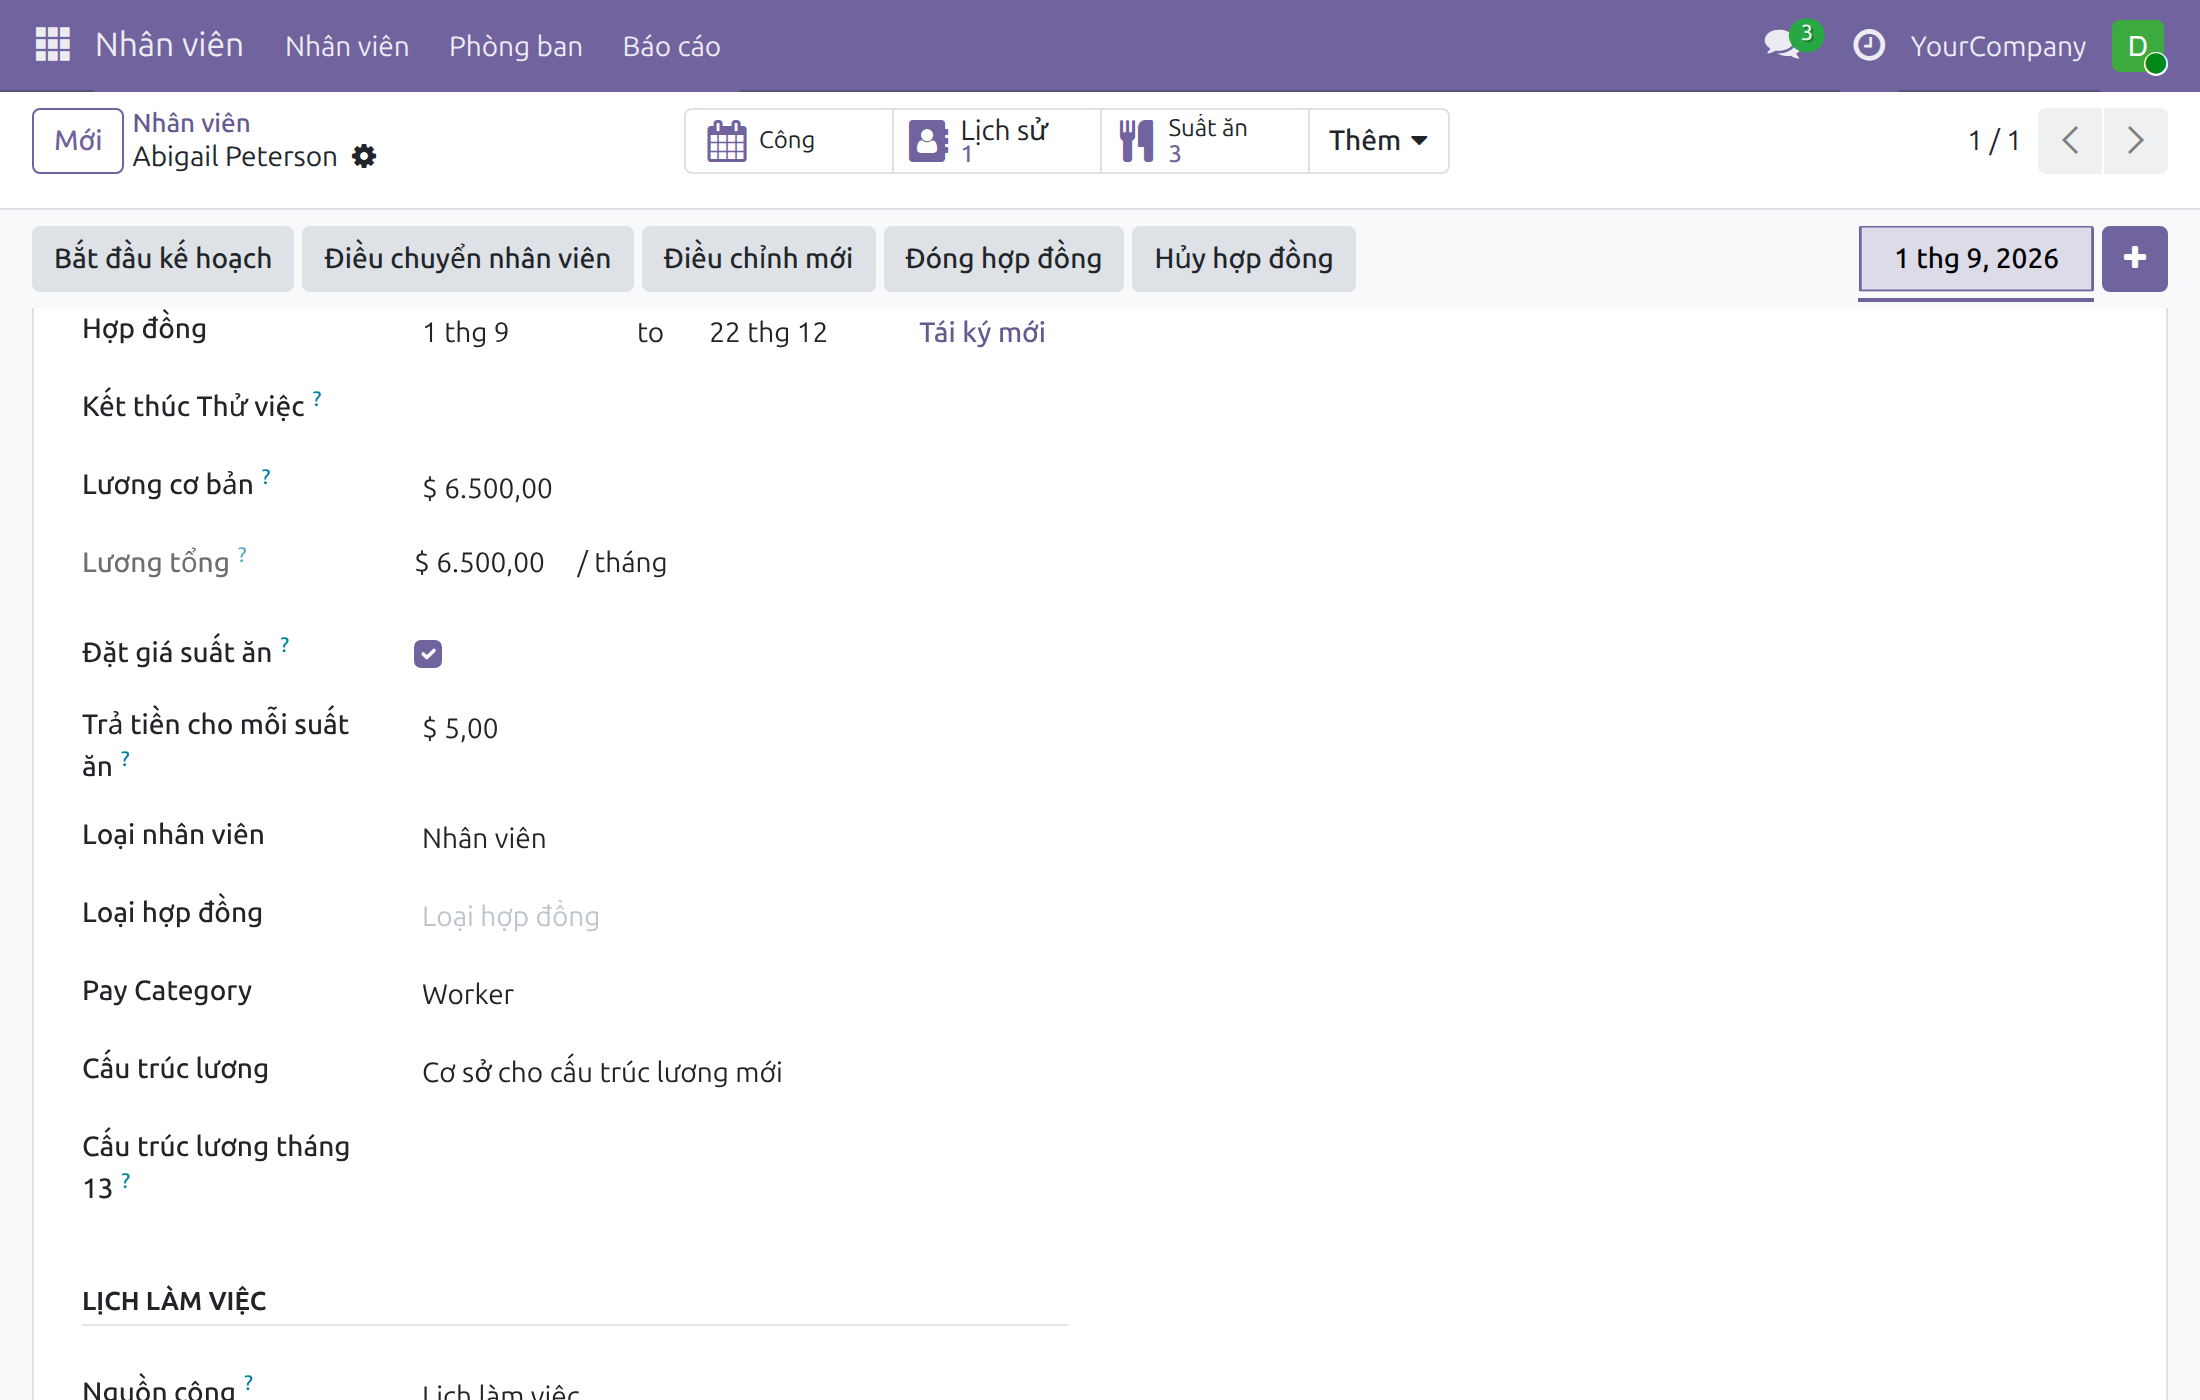
Task: Open Lịch sử history smart button
Action: click(997, 140)
